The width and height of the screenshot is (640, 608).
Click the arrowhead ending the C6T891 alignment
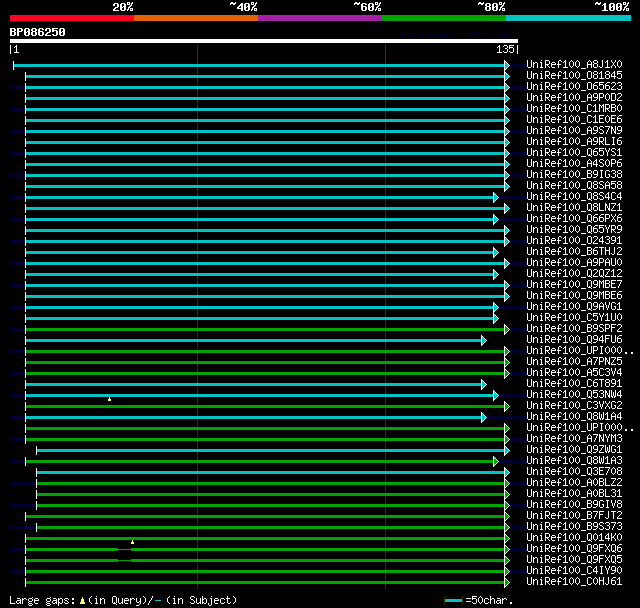484,384
